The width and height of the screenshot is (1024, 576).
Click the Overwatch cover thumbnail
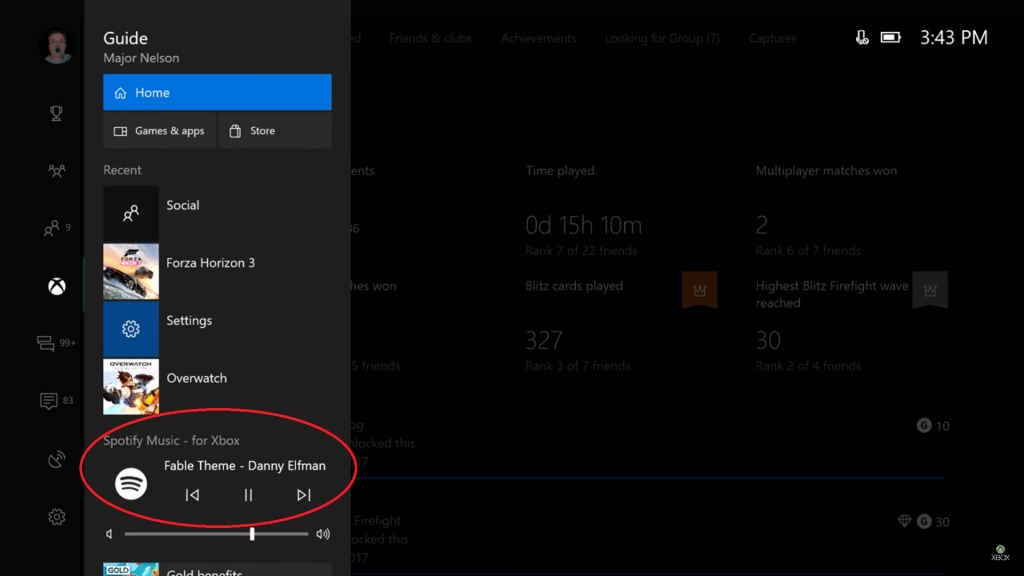(131, 386)
